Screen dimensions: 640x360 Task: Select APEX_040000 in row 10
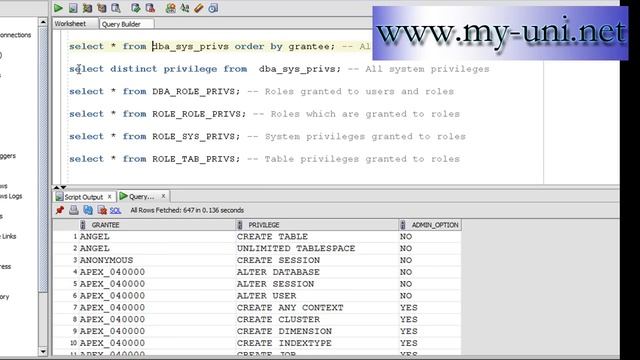click(157, 343)
